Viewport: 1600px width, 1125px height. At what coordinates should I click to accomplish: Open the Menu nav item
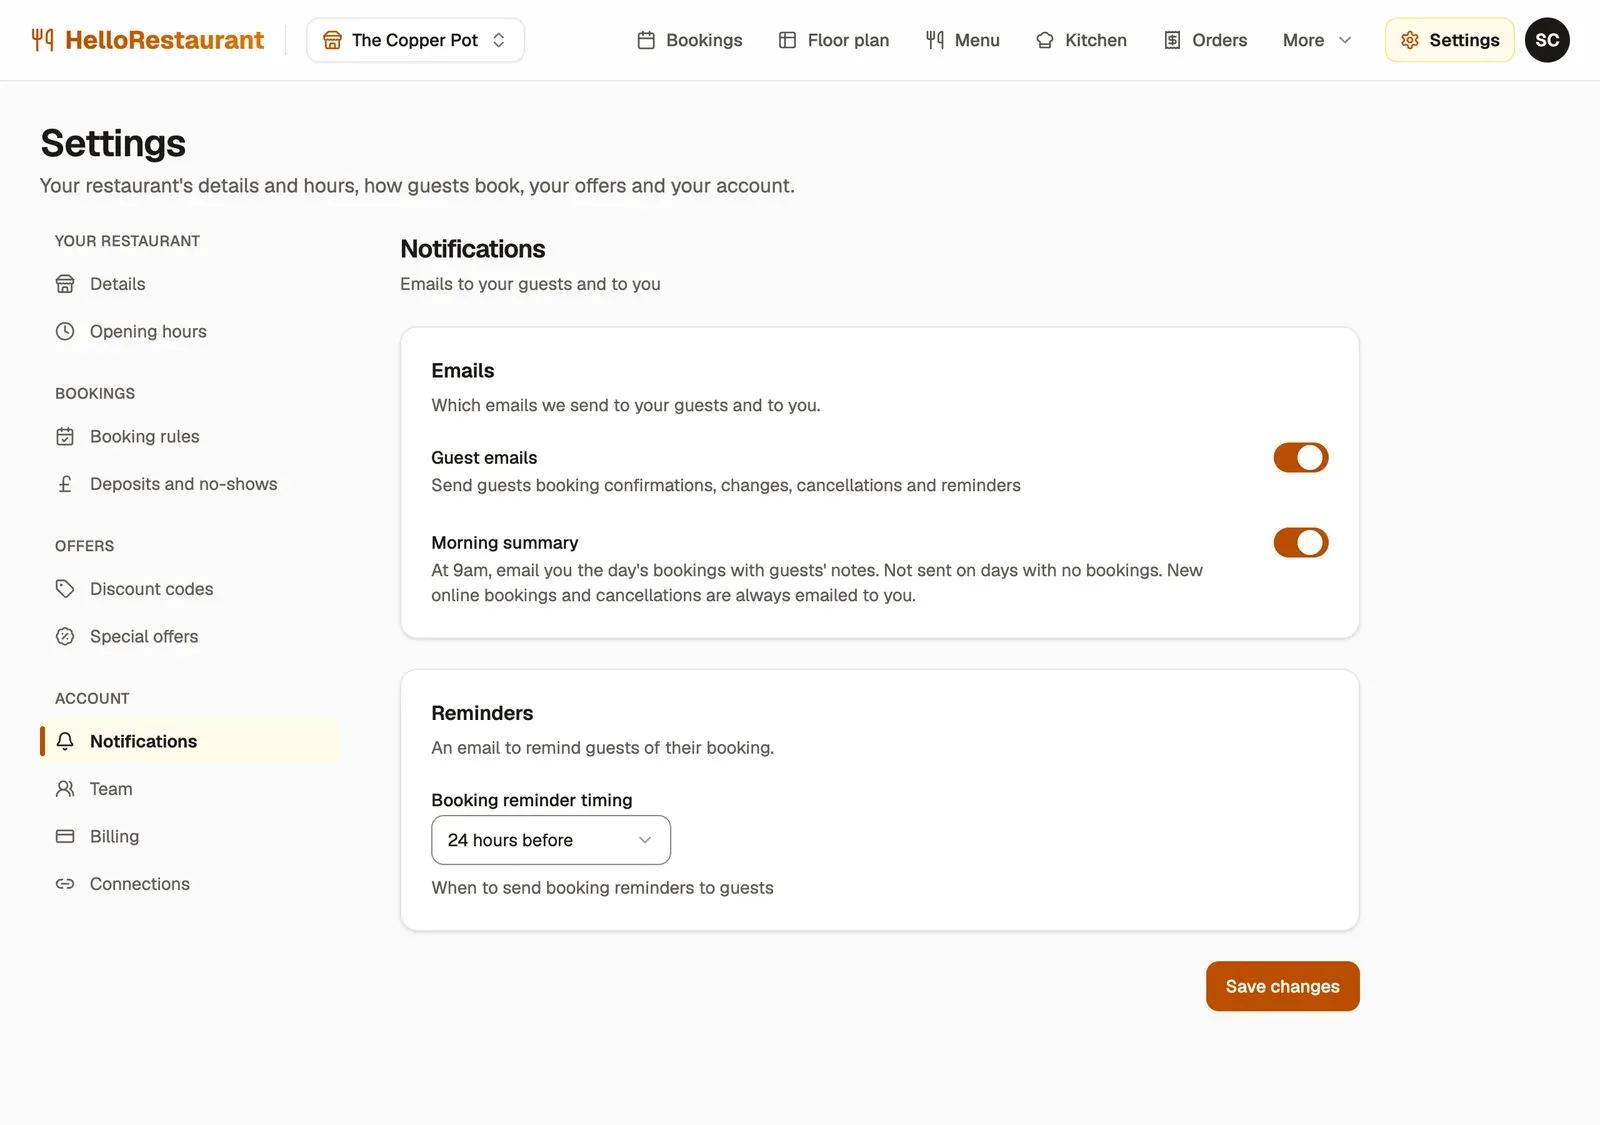click(x=962, y=40)
